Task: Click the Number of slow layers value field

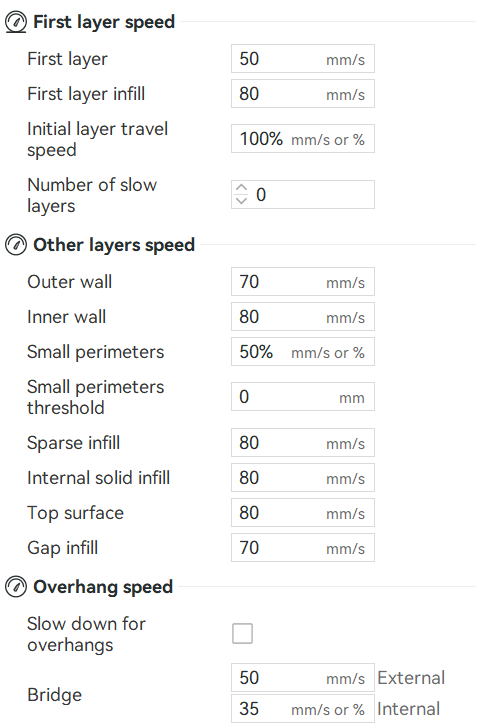Action: (312, 195)
